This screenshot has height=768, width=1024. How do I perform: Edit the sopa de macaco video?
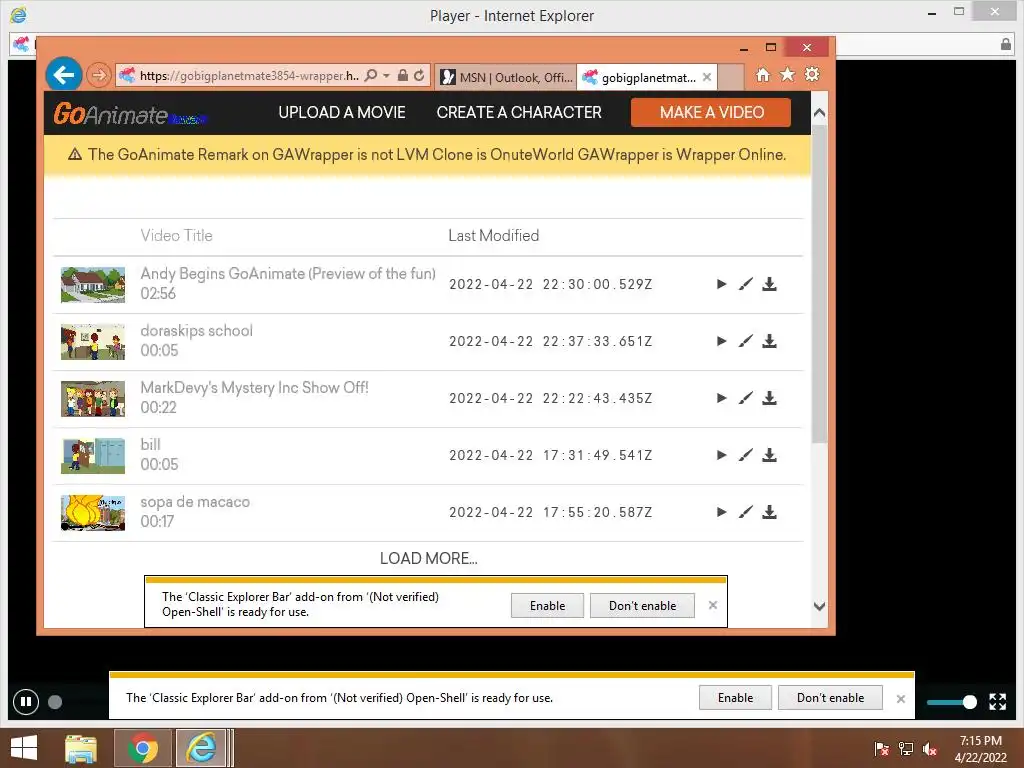click(746, 512)
